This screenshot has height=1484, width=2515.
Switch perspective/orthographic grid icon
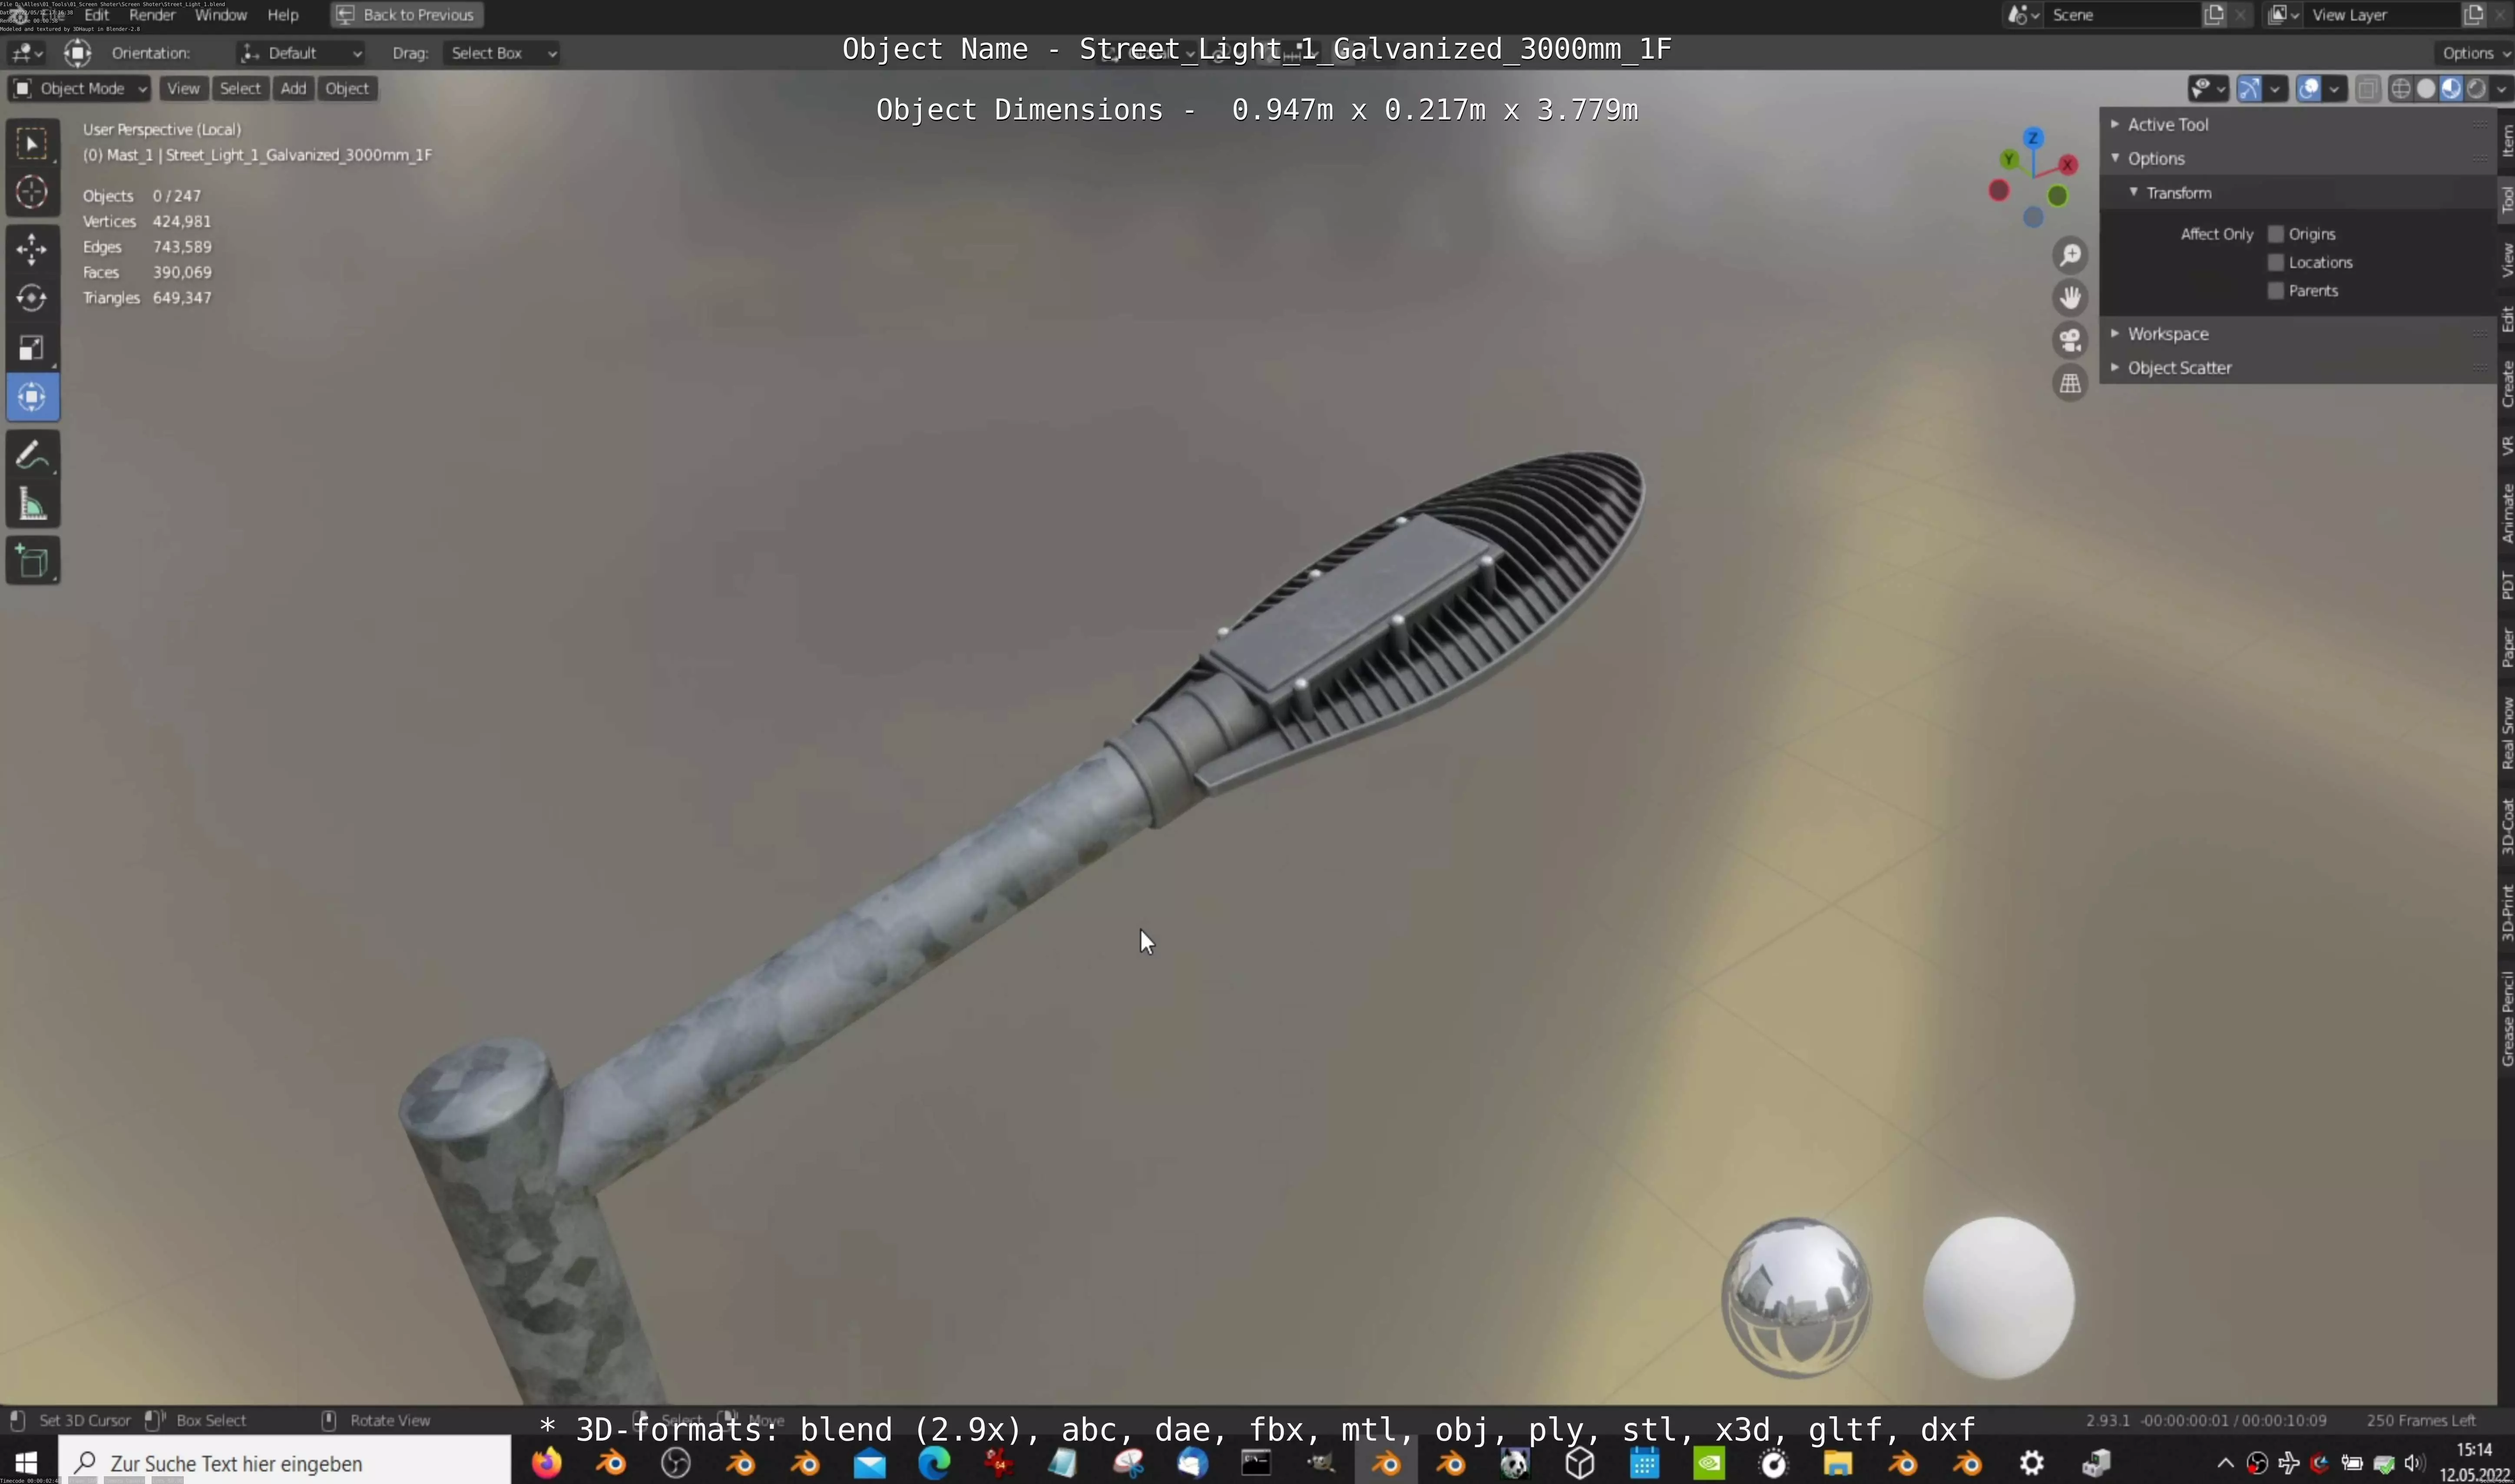tap(2070, 383)
